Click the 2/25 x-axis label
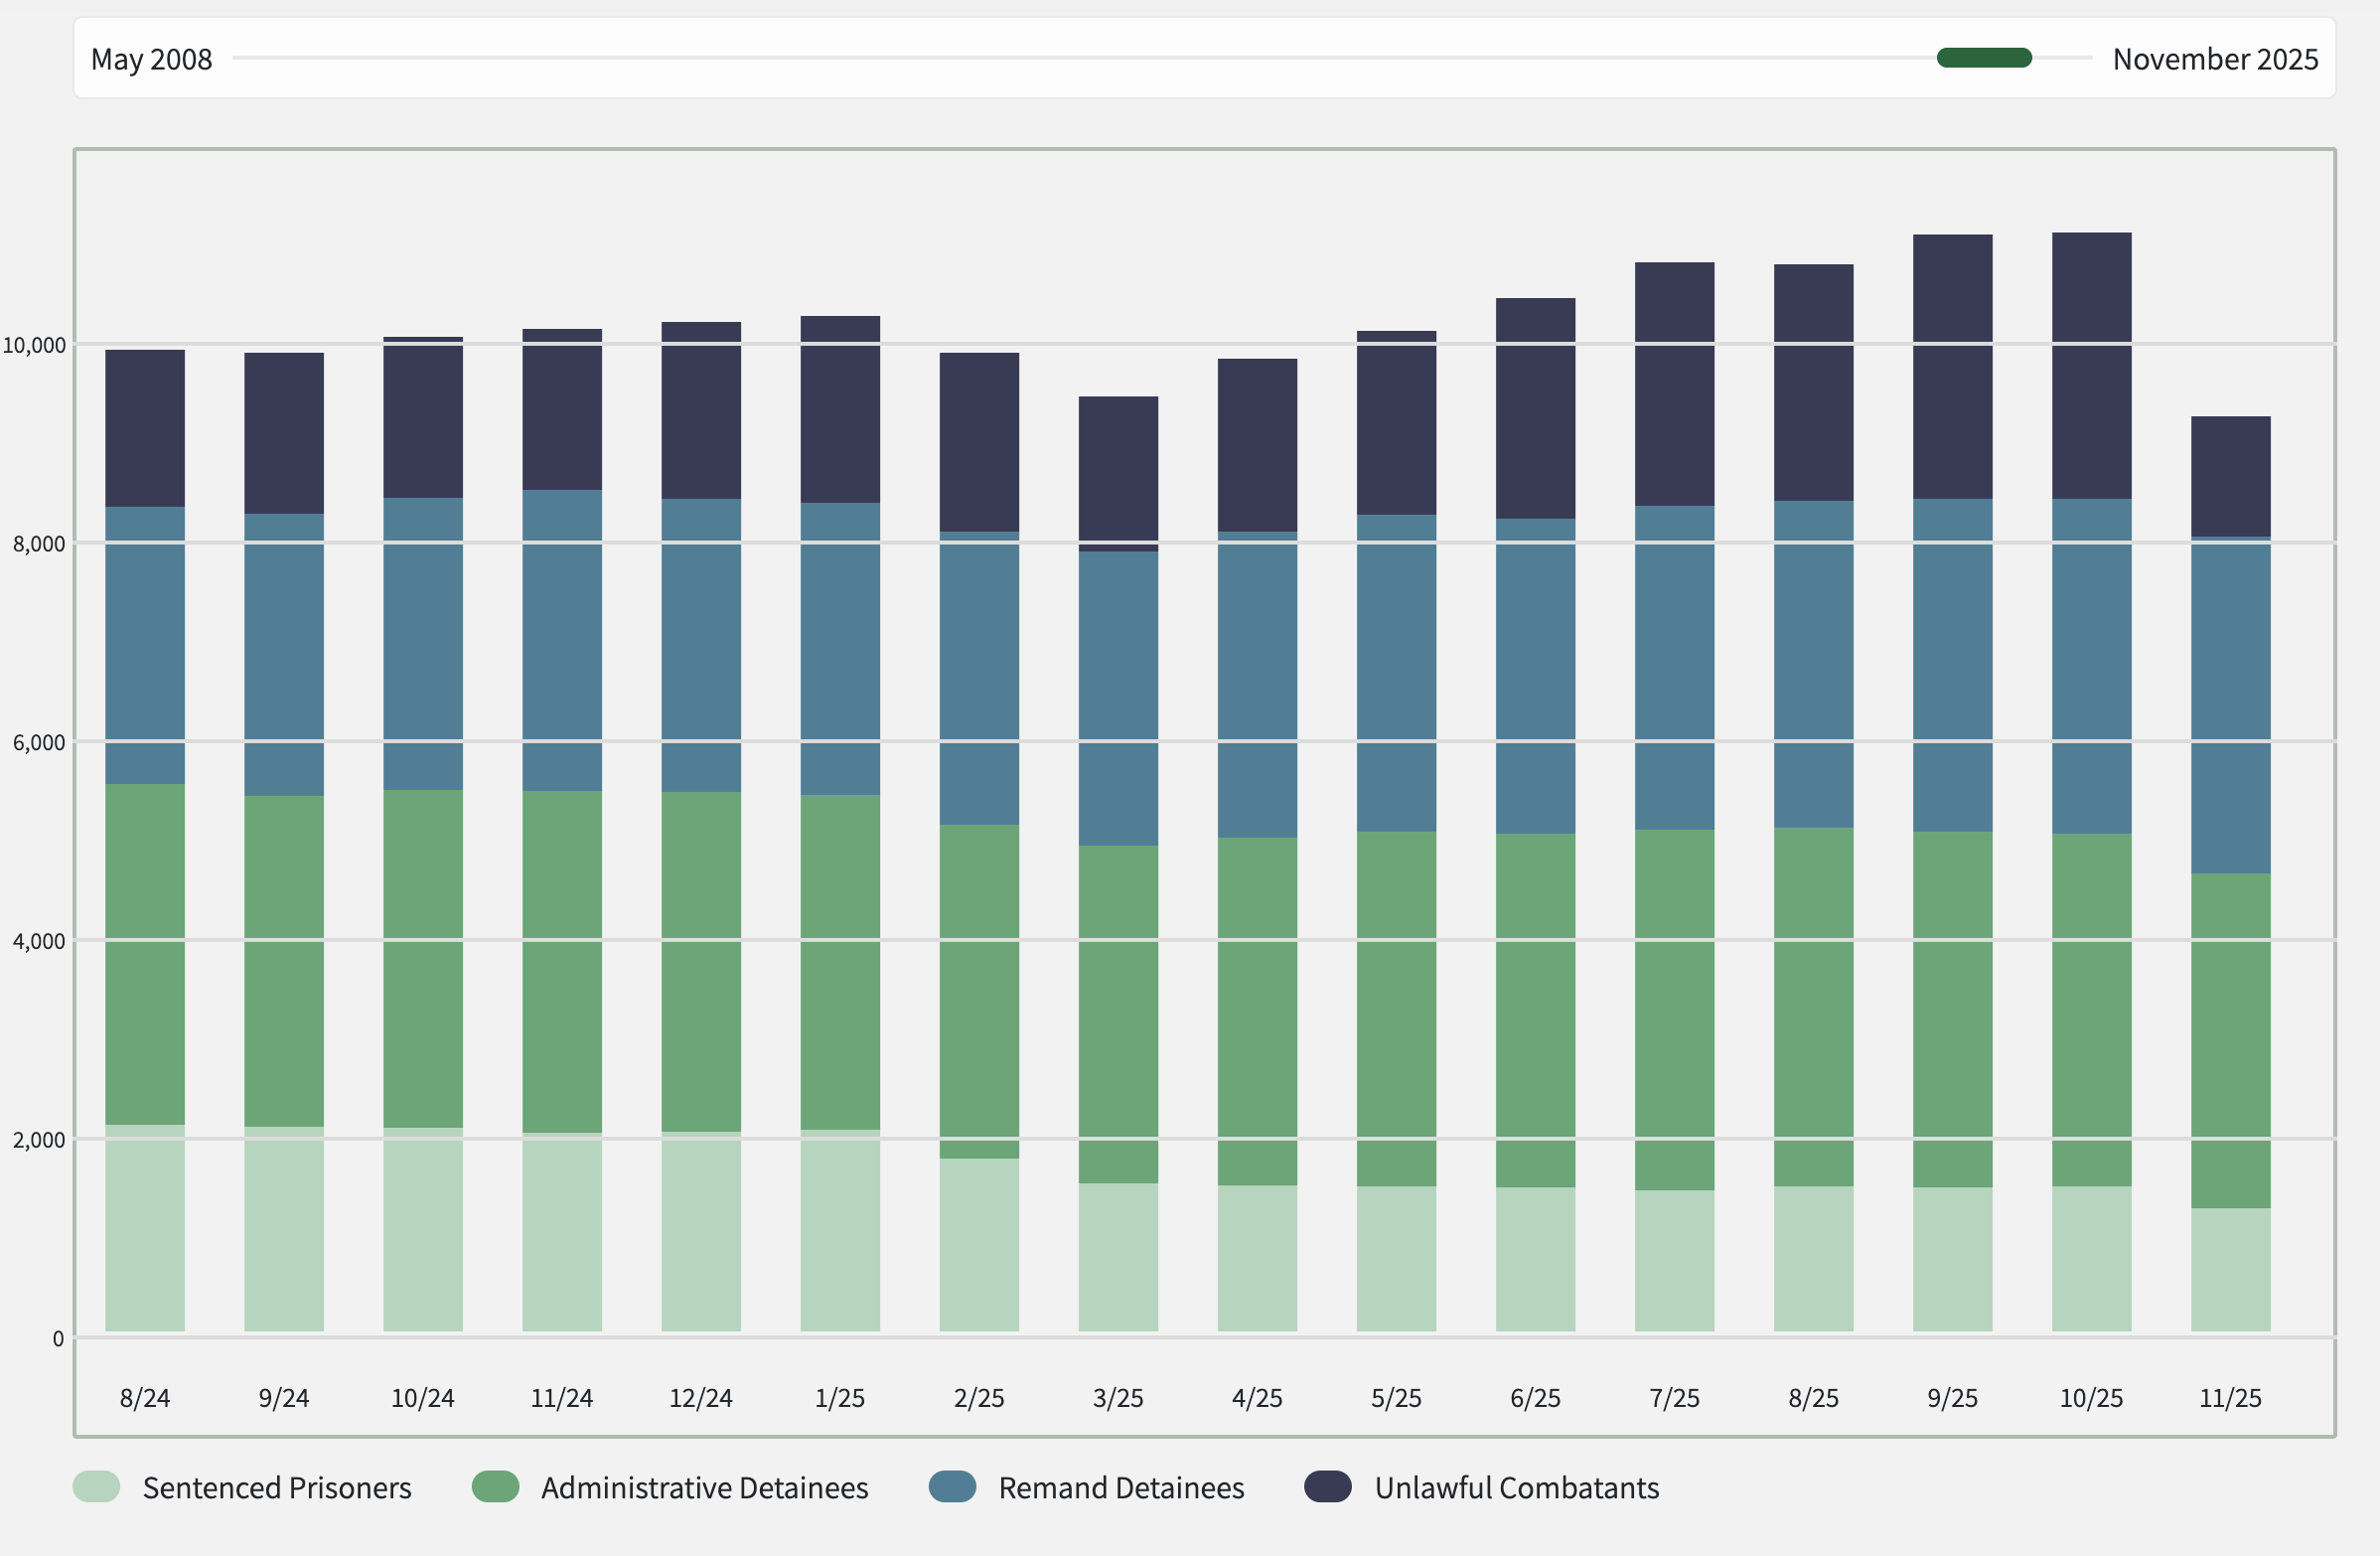 point(979,1398)
